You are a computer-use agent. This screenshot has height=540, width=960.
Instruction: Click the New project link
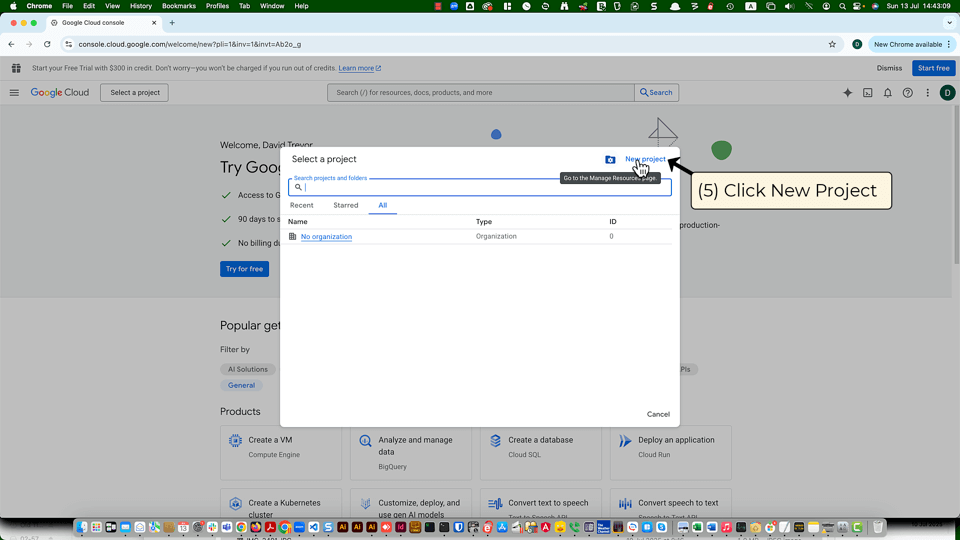[645, 159]
